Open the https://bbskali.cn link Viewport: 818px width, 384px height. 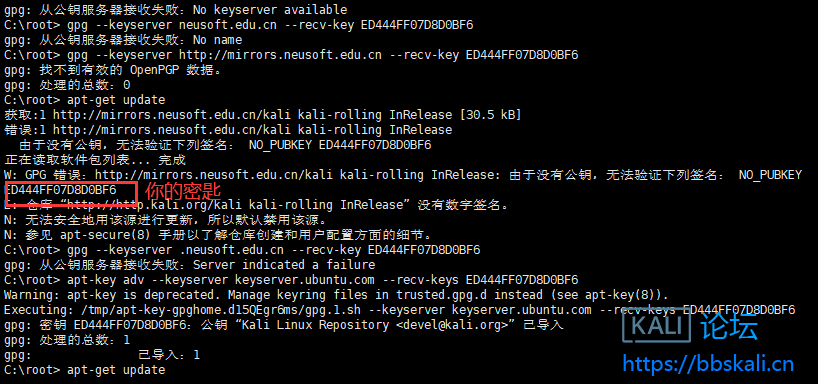point(708,363)
